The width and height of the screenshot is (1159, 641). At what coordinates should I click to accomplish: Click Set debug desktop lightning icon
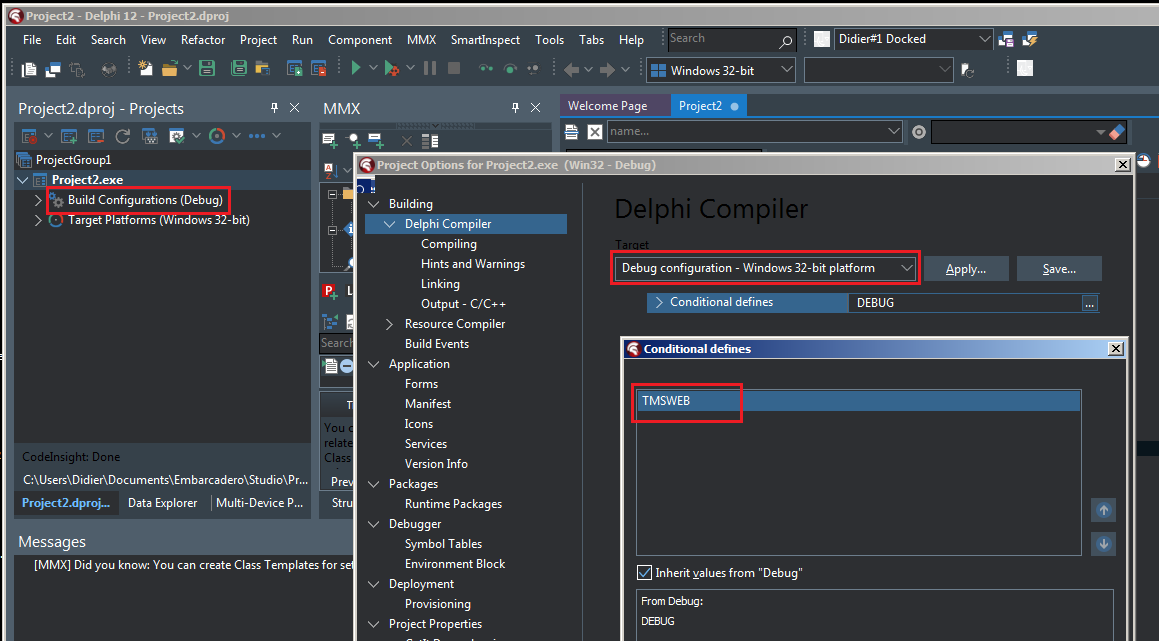[1030, 39]
